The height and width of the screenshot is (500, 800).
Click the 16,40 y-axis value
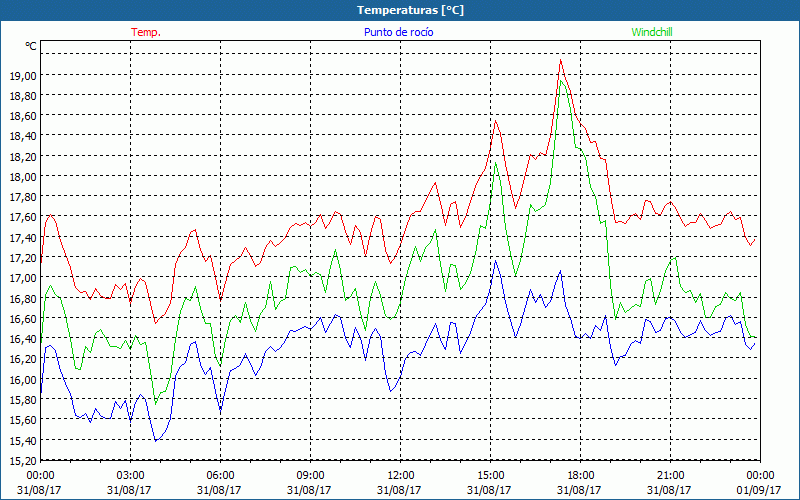23,338
